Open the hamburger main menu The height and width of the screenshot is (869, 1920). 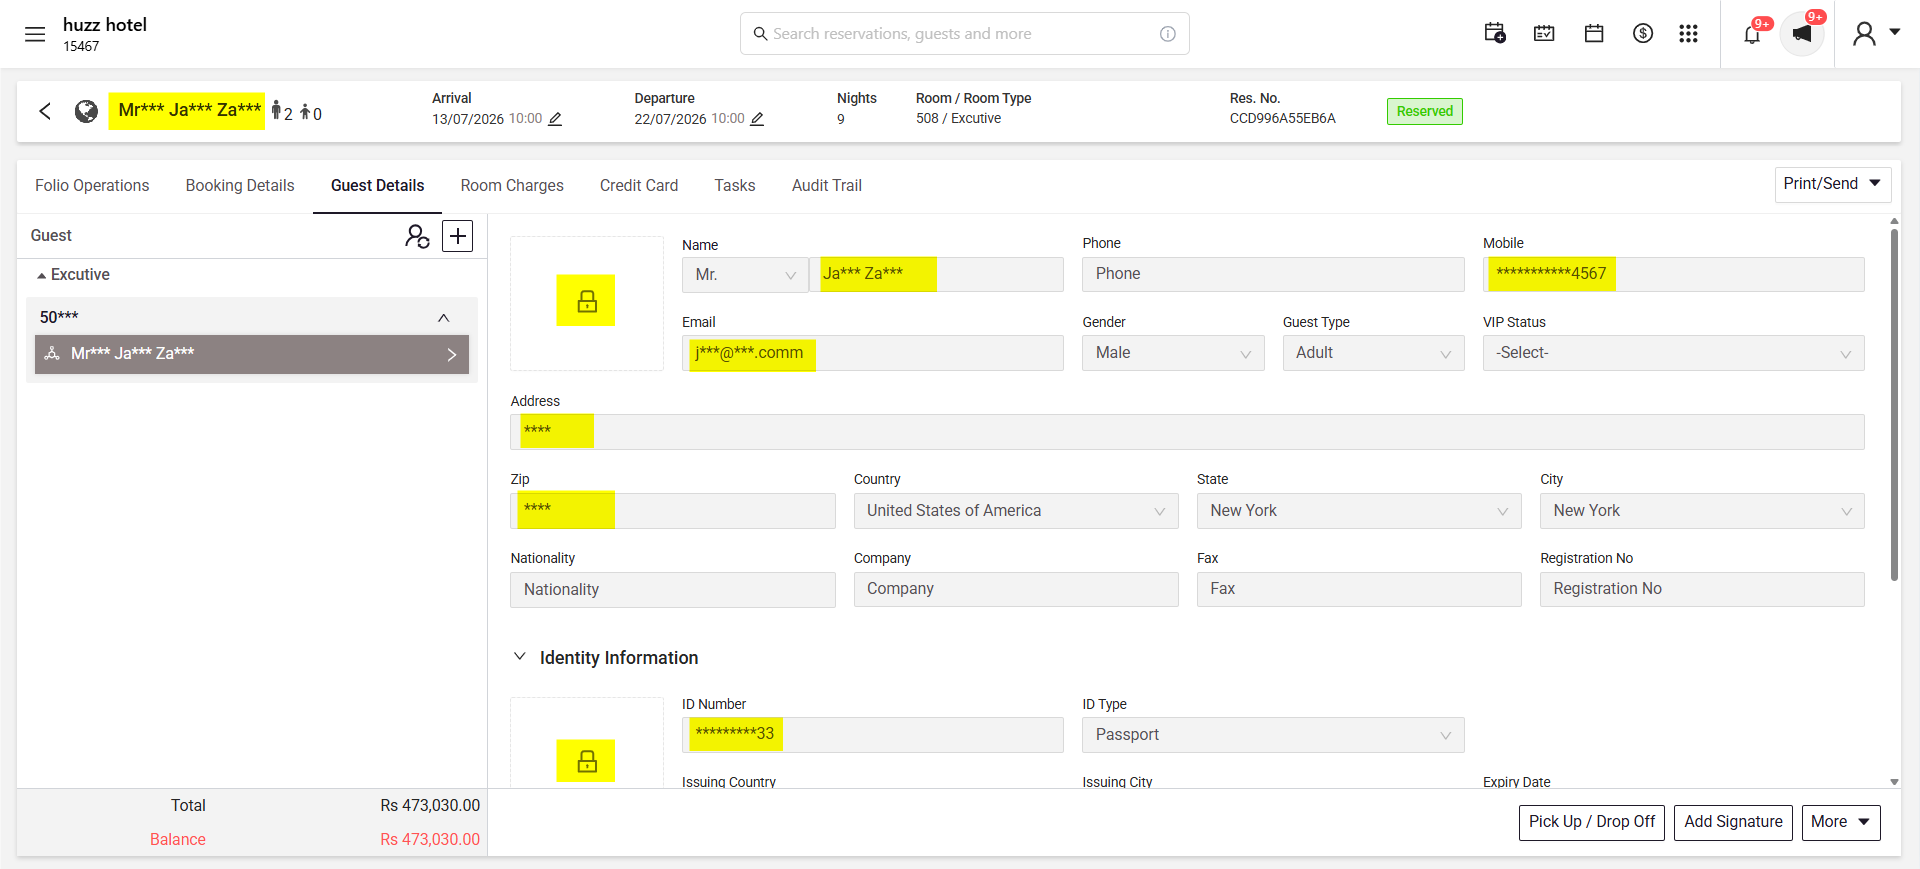click(x=35, y=34)
